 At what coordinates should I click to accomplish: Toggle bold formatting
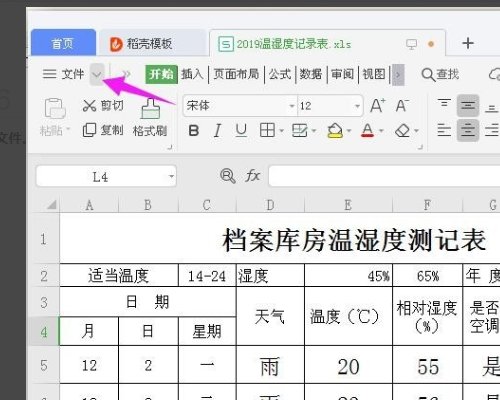[x=194, y=130]
